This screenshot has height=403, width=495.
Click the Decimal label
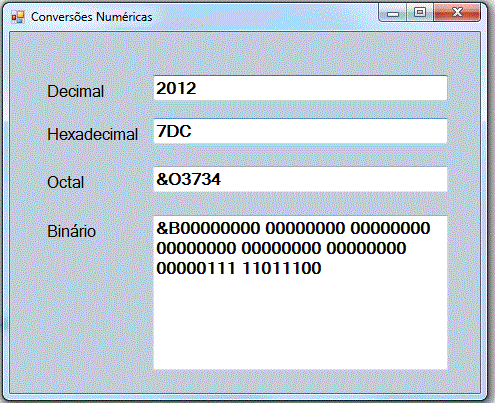click(x=76, y=91)
